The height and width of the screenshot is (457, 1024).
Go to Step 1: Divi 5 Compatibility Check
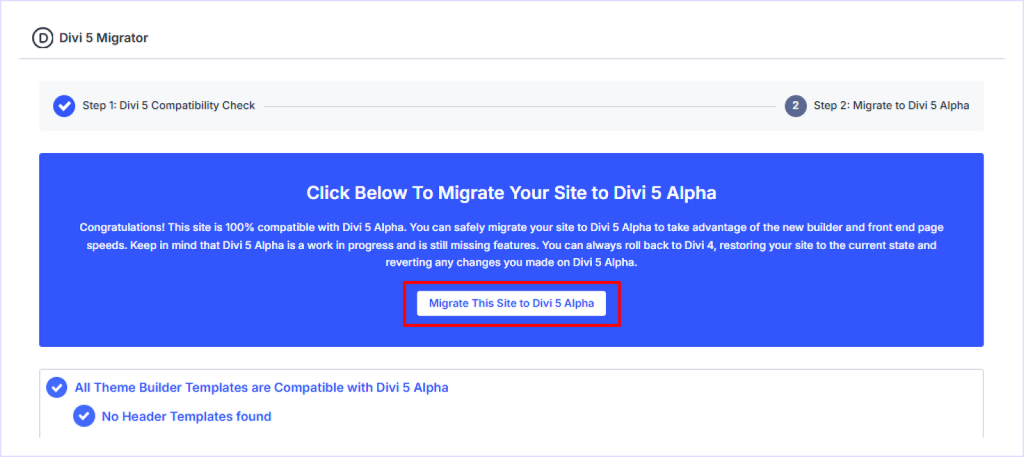click(168, 106)
